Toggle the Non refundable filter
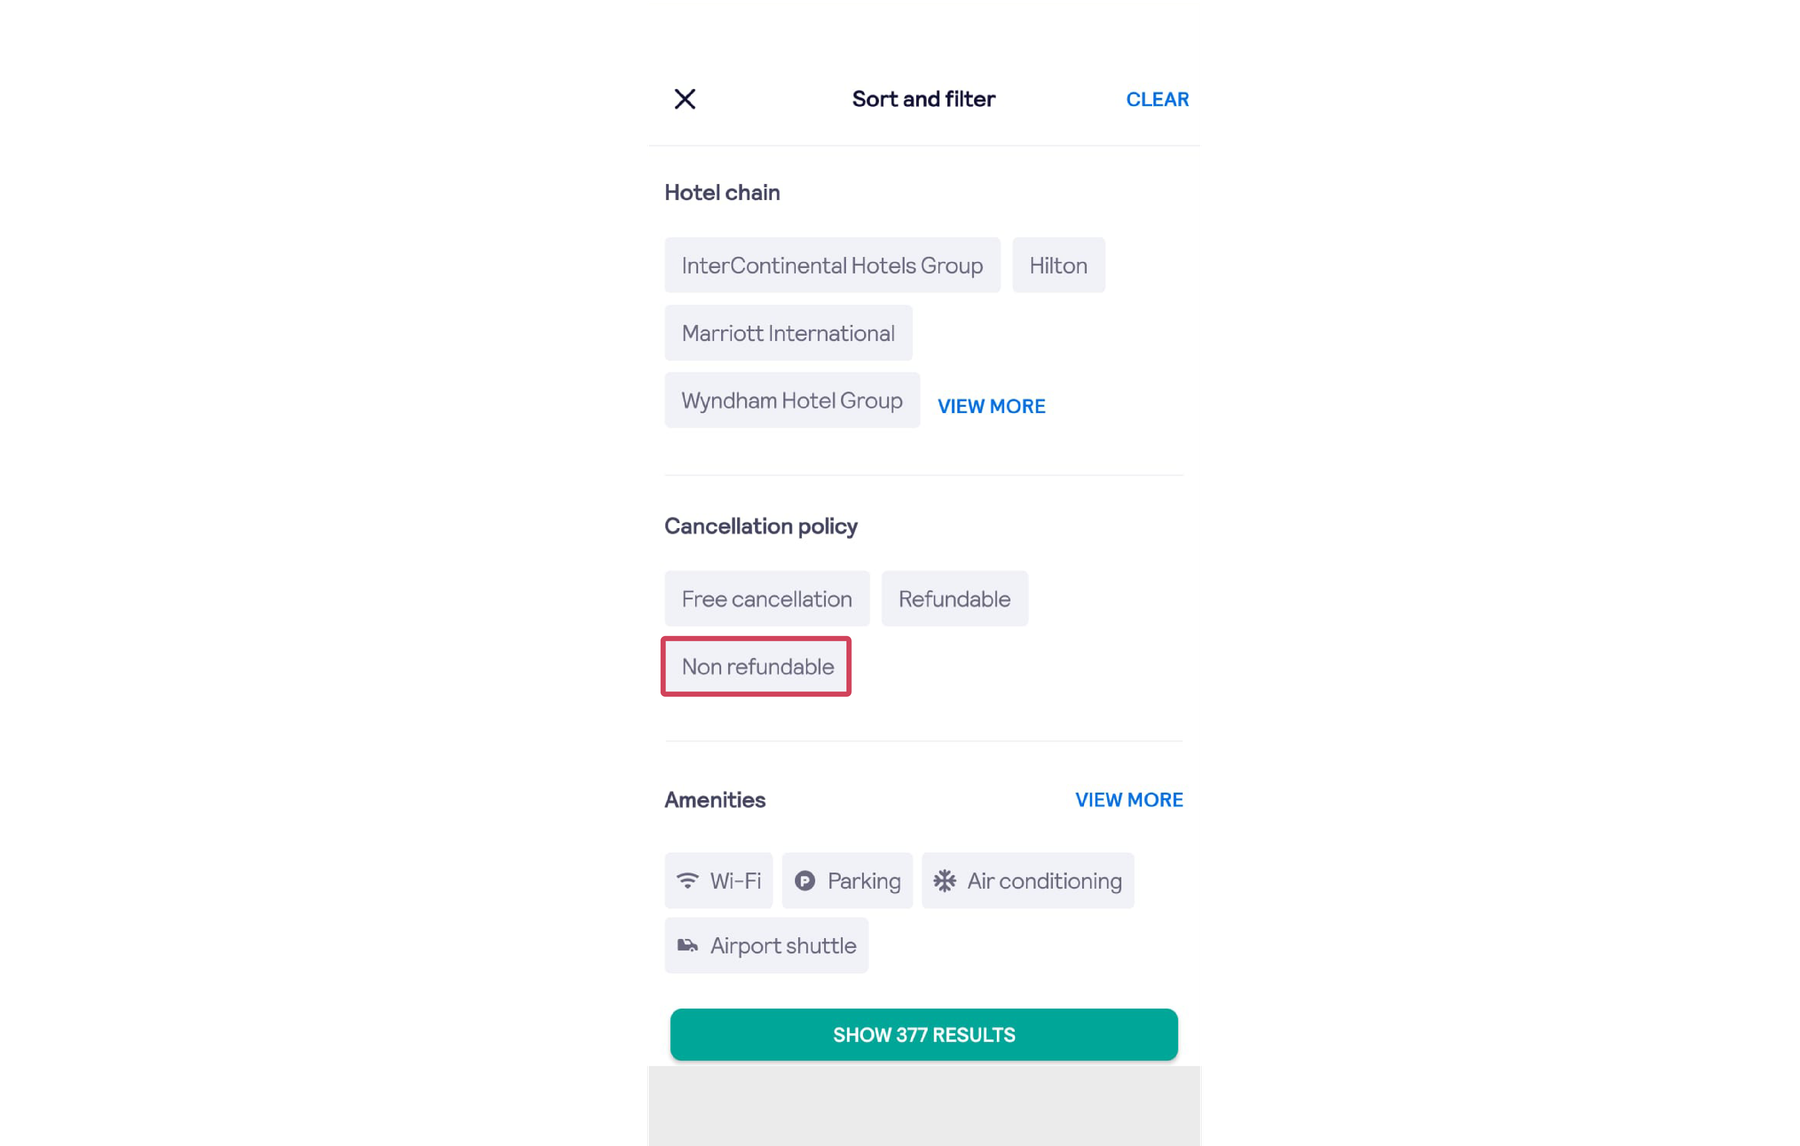 pyautogui.click(x=757, y=666)
